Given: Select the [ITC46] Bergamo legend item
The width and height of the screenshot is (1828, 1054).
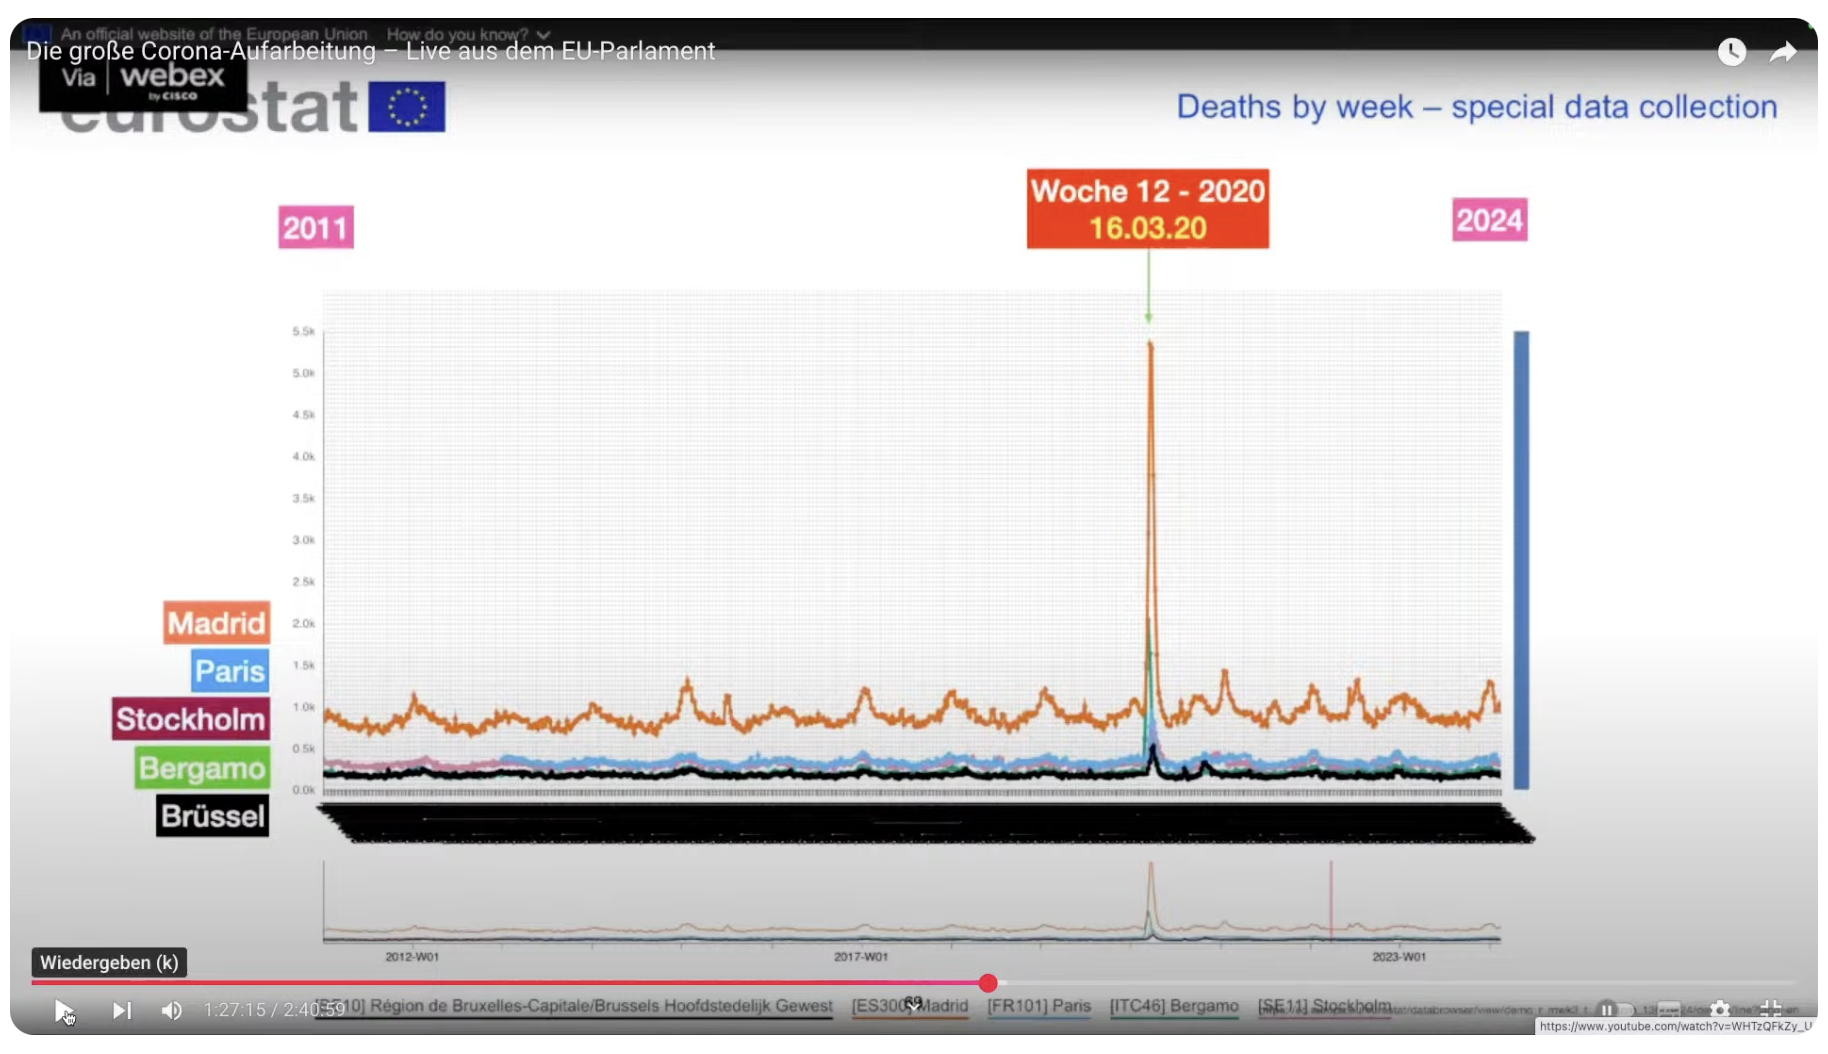Looking at the screenshot, I should tap(1173, 1006).
